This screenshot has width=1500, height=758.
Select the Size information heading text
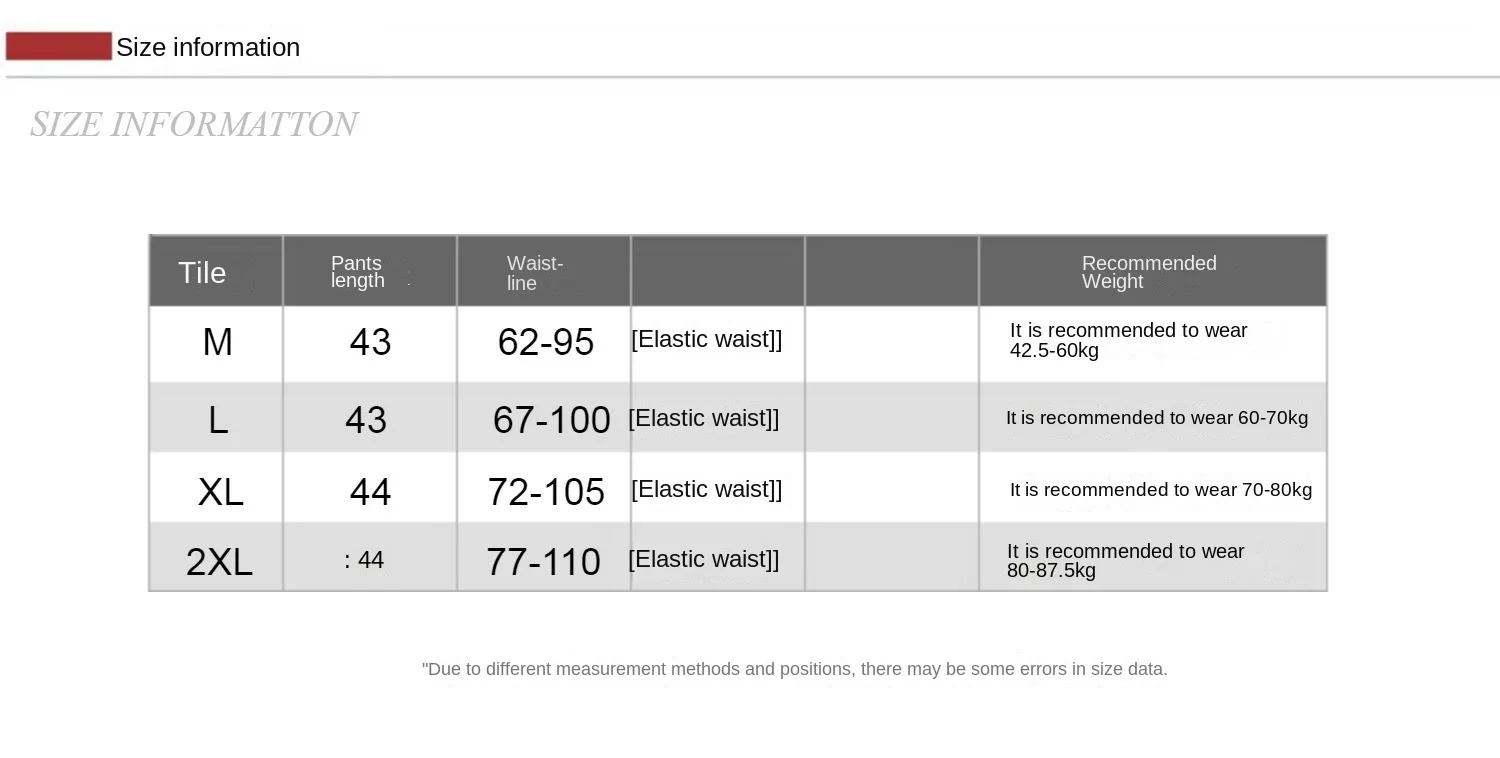pyautogui.click(x=208, y=47)
